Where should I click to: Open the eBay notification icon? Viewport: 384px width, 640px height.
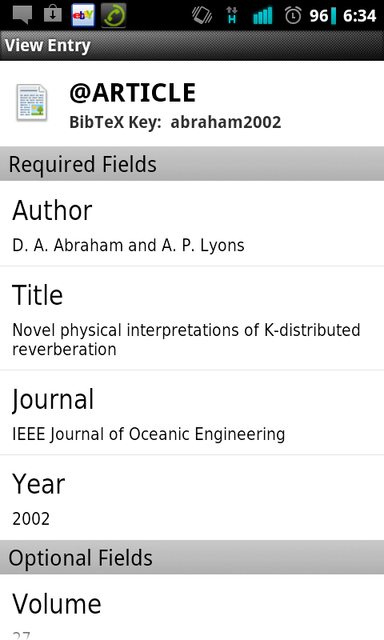tap(83, 16)
